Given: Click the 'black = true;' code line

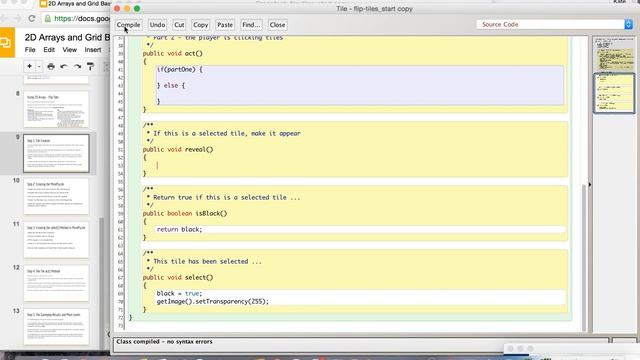Looking at the screenshot, I should pyautogui.click(x=179, y=293).
